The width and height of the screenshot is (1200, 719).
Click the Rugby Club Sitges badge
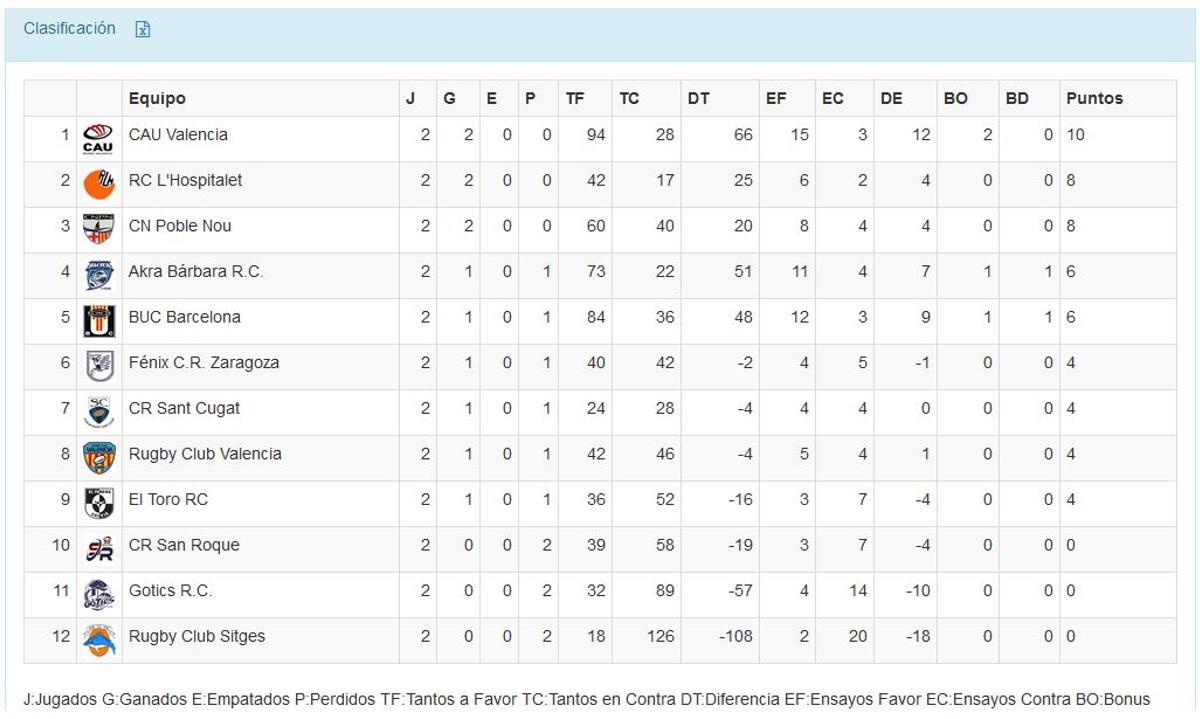97,636
